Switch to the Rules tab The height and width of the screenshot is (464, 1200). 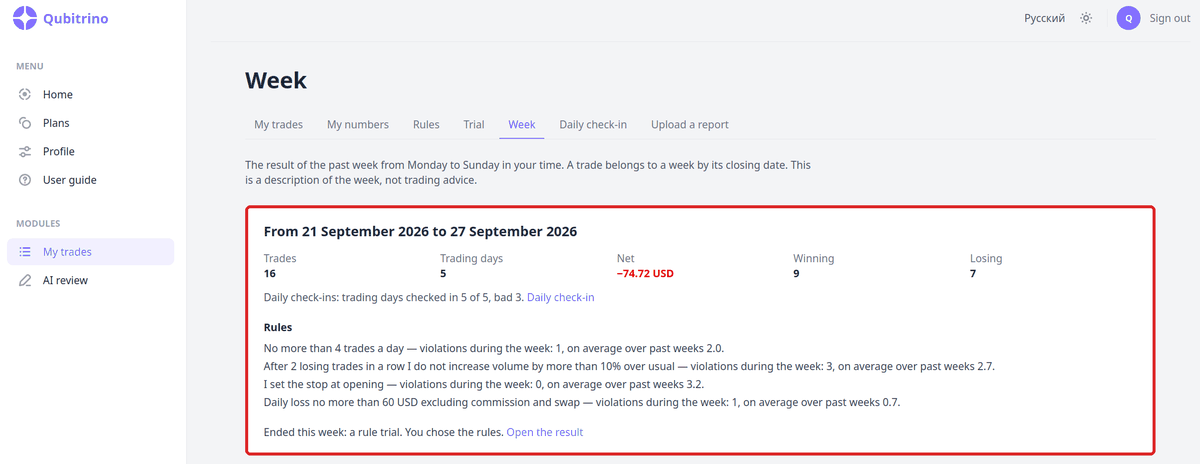coord(426,125)
